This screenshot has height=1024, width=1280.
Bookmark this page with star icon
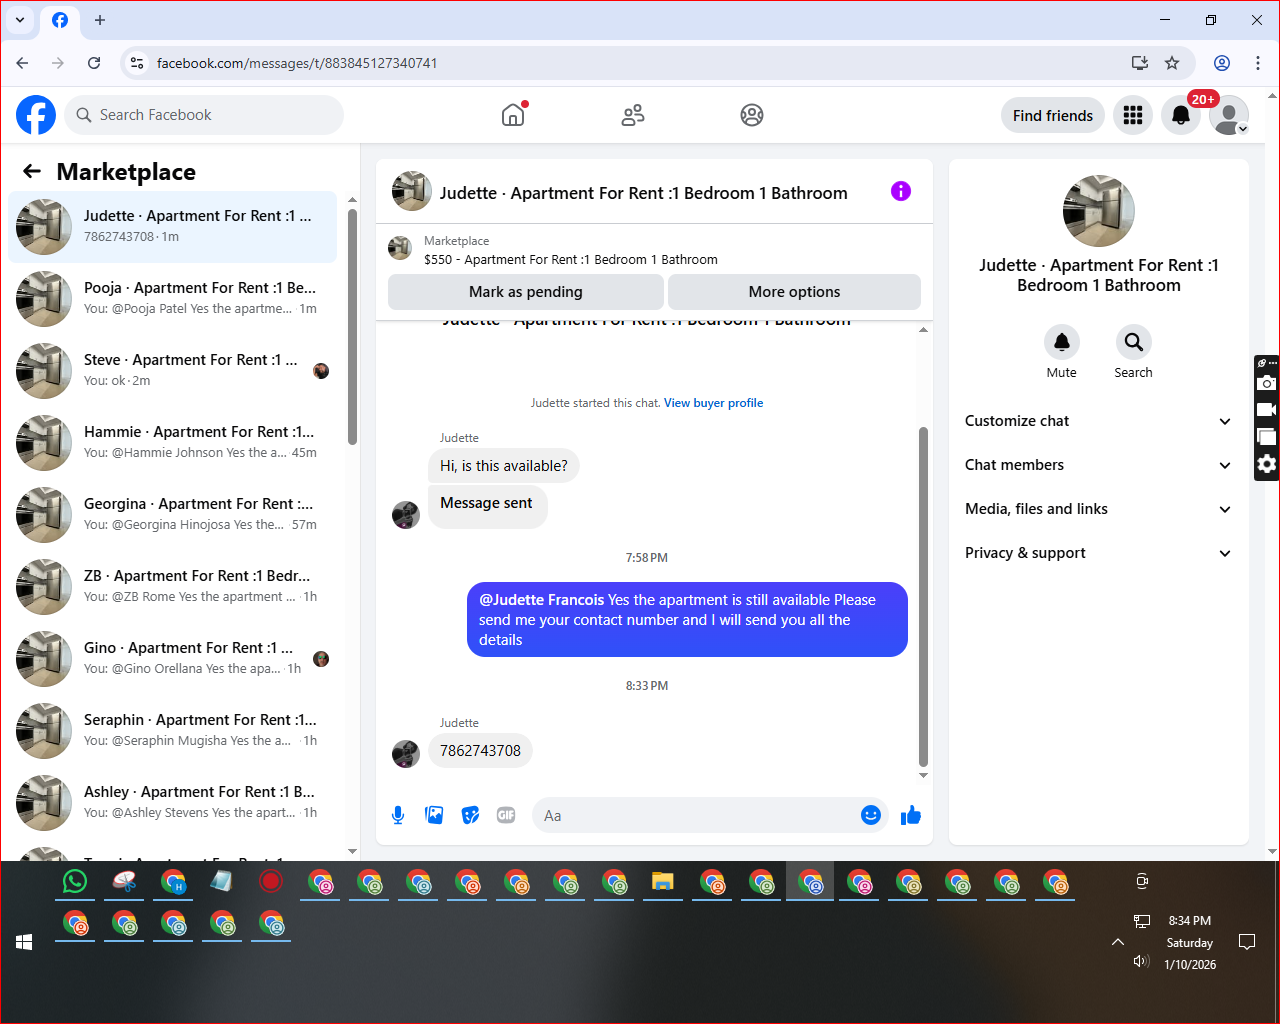click(x=1172, y=63)
